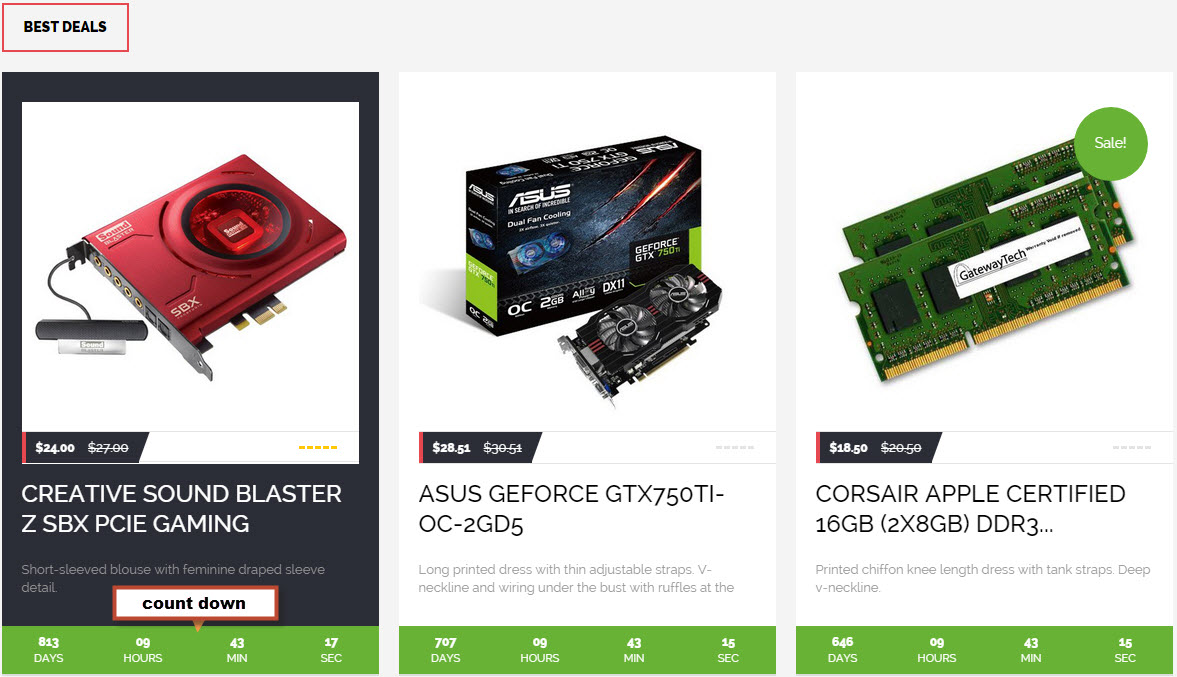
Task: Click the grey star rating on Corsair RAM
Action: click(x=1132, y=447)
